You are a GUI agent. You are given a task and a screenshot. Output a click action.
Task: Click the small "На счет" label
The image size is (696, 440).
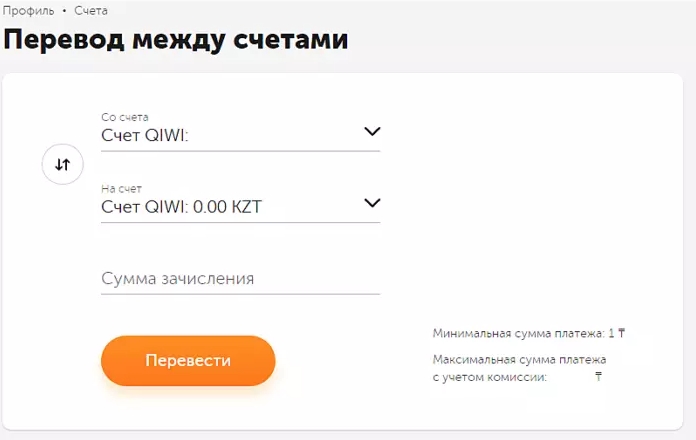pyautogui.click(x=121, y=189)
